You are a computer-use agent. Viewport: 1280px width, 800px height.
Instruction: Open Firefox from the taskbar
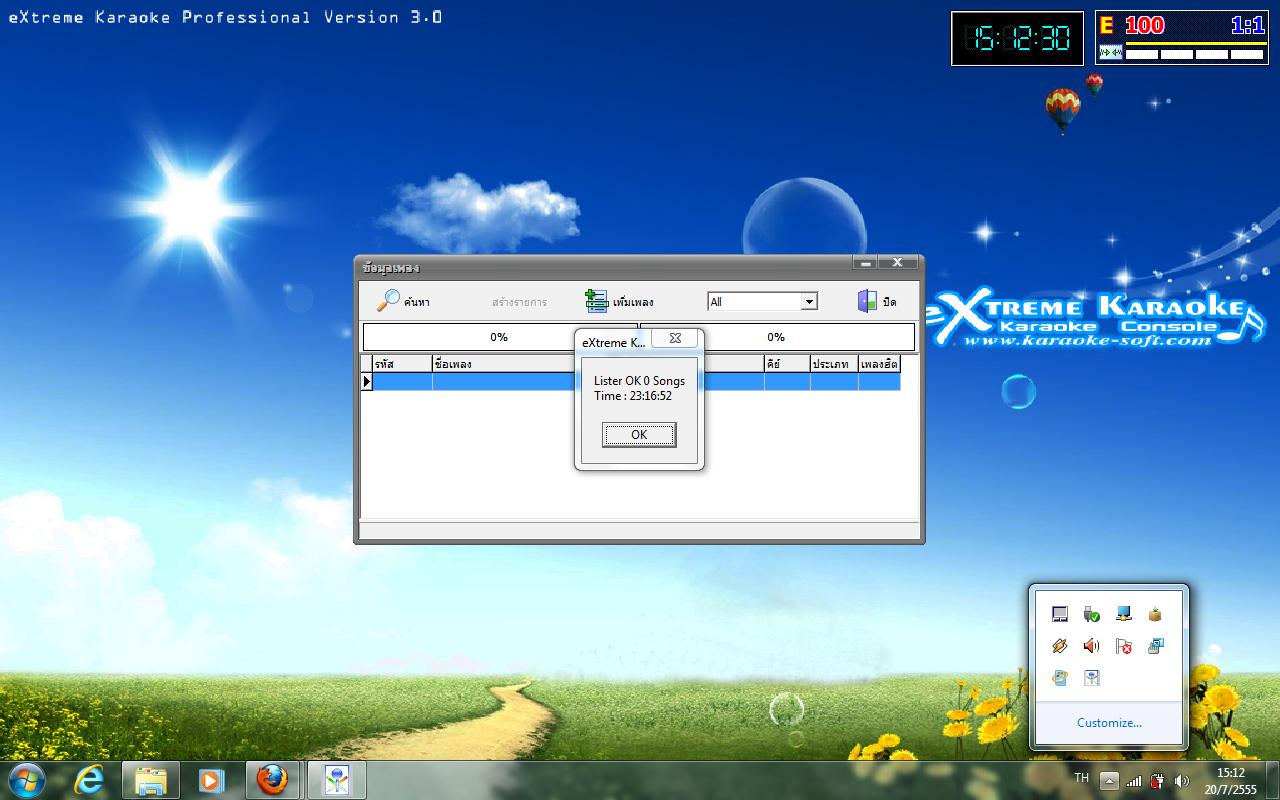coord(272,780)
